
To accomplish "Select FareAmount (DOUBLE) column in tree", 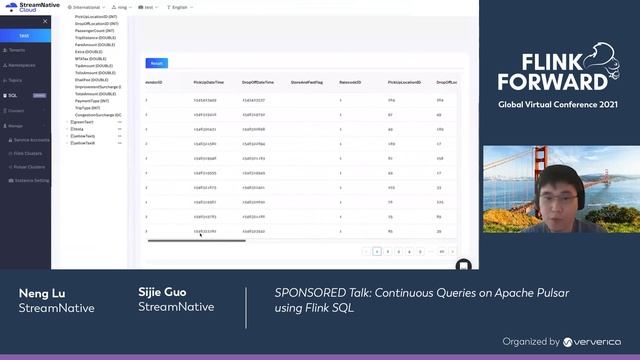I will click(95, 44).
